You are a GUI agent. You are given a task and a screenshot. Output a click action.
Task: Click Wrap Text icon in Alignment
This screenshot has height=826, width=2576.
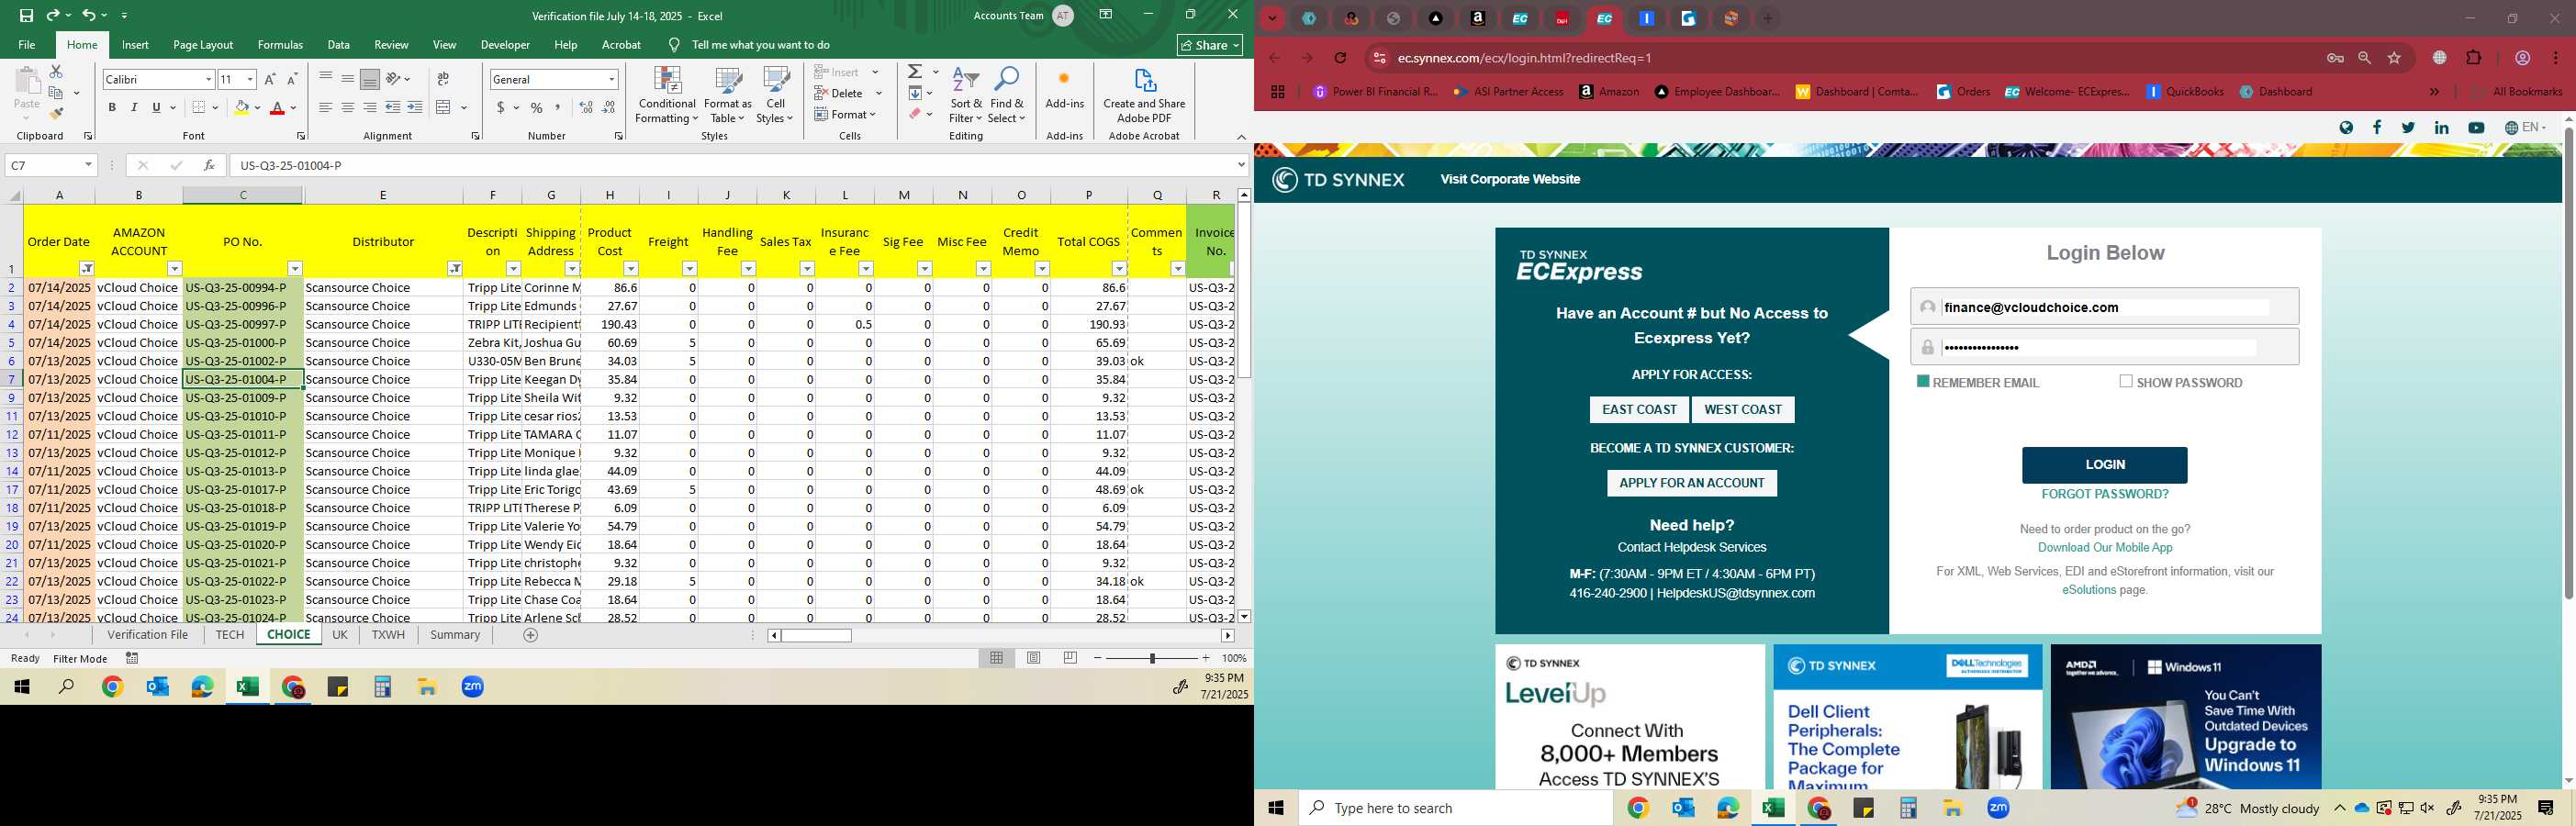(443, 79)
